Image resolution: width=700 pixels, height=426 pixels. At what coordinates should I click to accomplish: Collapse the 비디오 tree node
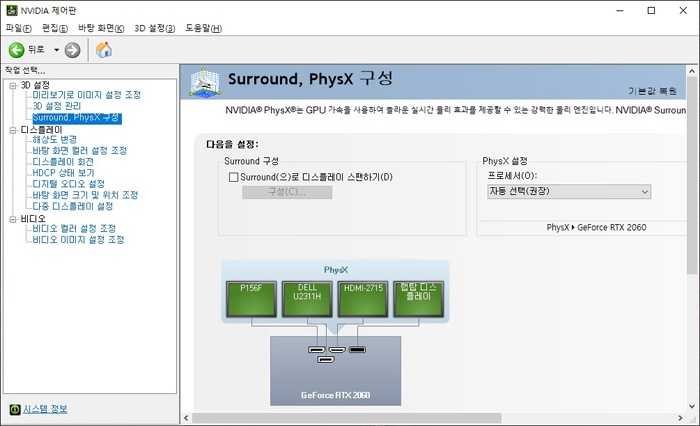click(x=13, y=219)
